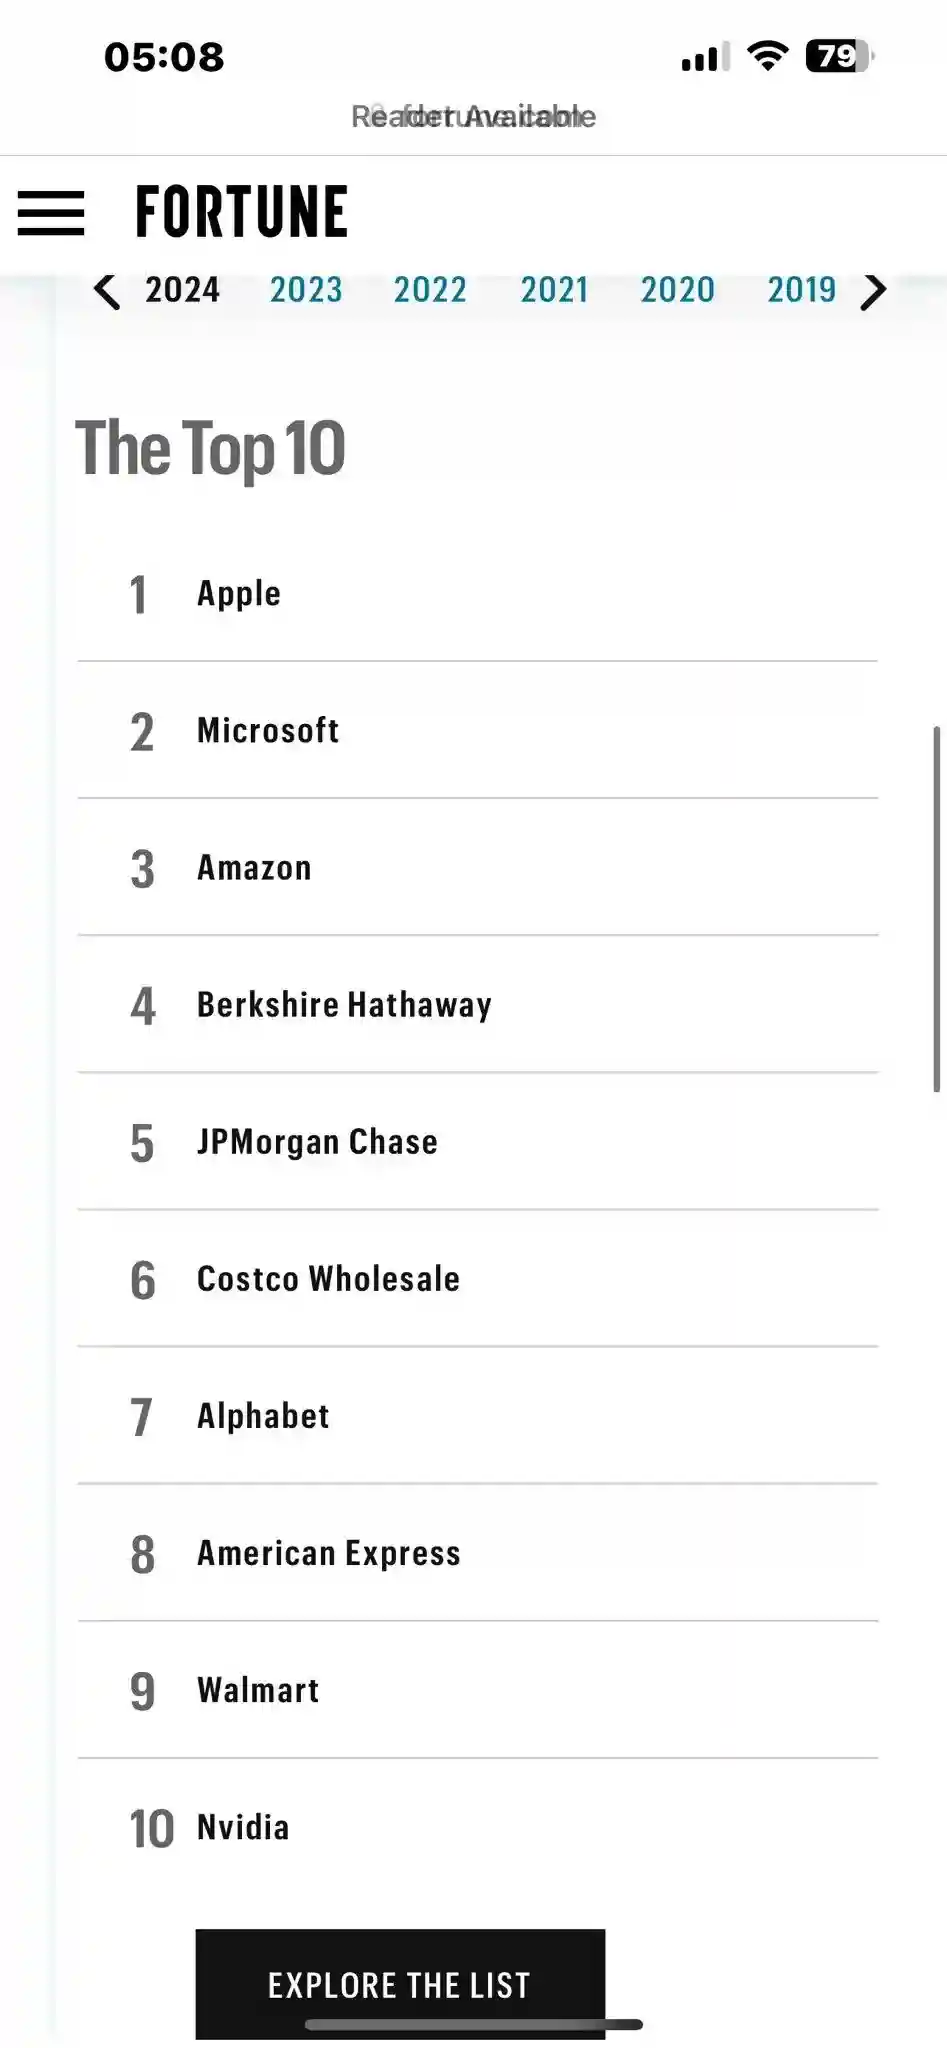This screenshot has width=947, height=2048.
Task: Switch to the 2019 year tab
Action: pos(801,290)
